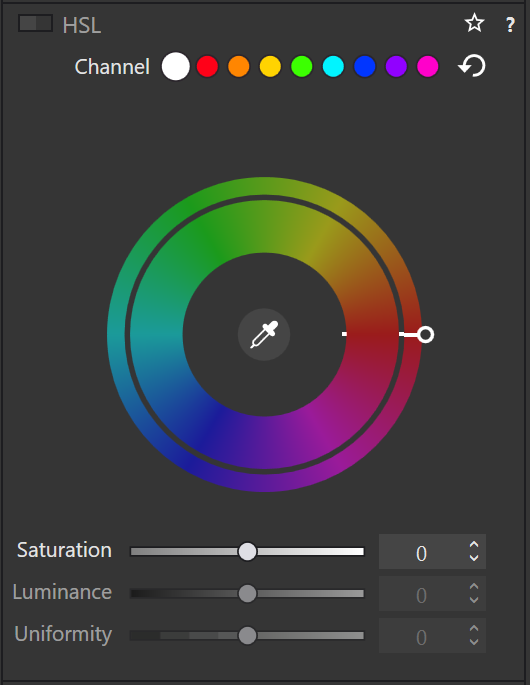The width and height of the screenshot is (530, 685).
Task: Open the HSL help question mark
Action: (x=509, y=25)
